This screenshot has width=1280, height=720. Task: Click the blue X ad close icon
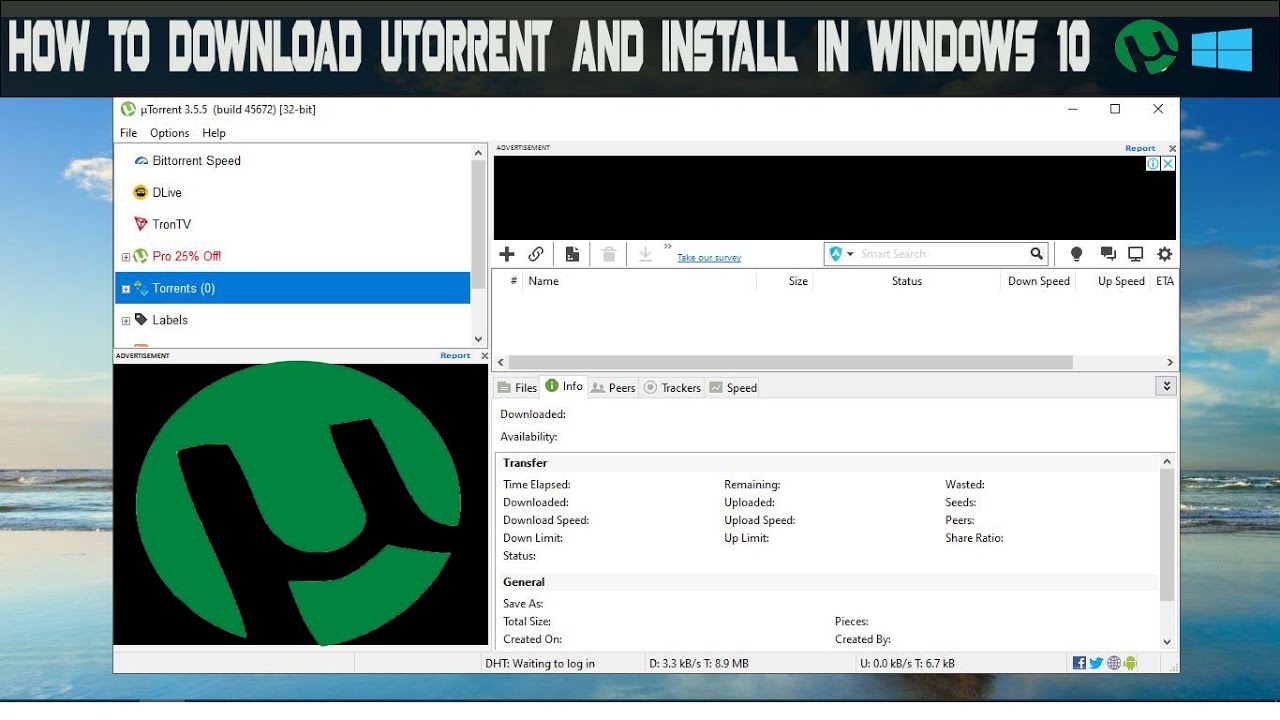1168,163
